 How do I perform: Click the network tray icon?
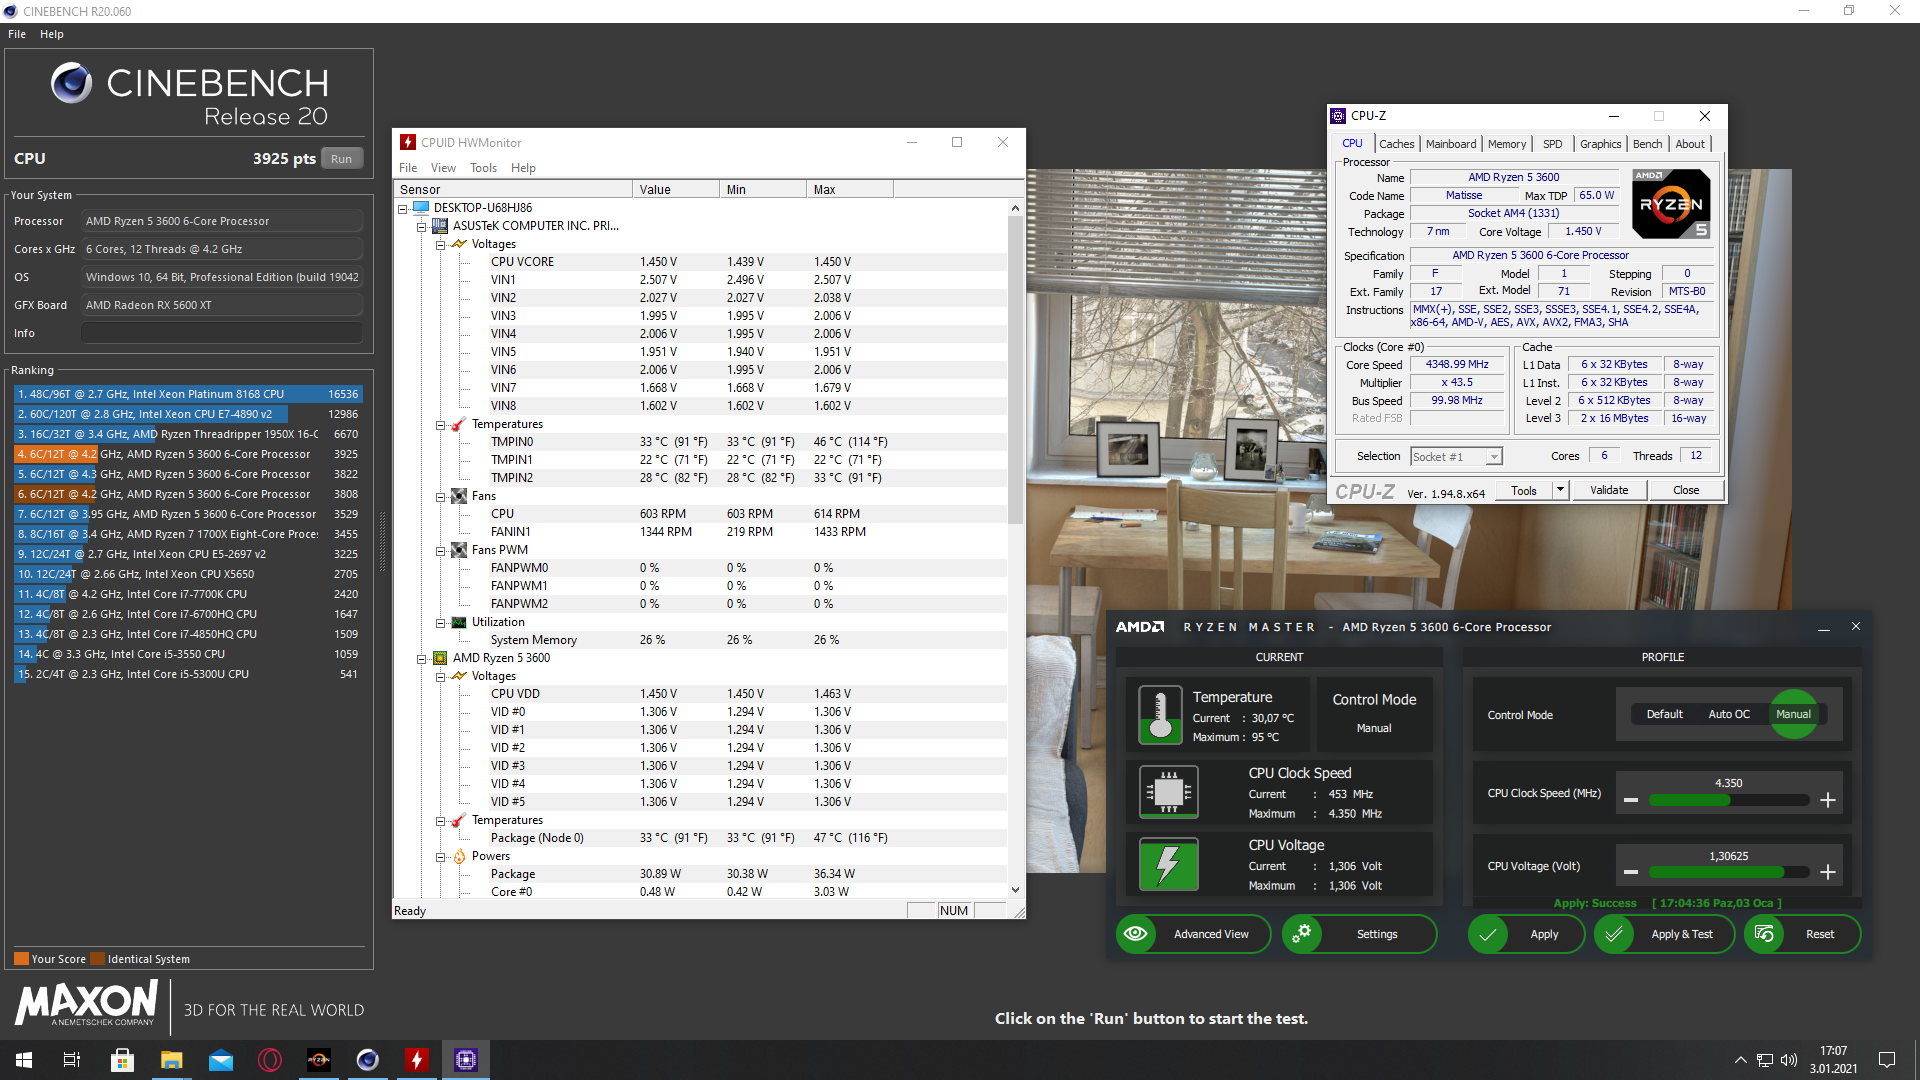1765,1060
